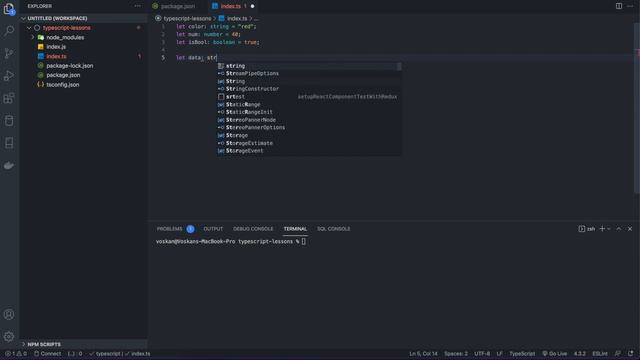Select the TERMINAL panel tab
640x360 pixels.
point(295,229)
